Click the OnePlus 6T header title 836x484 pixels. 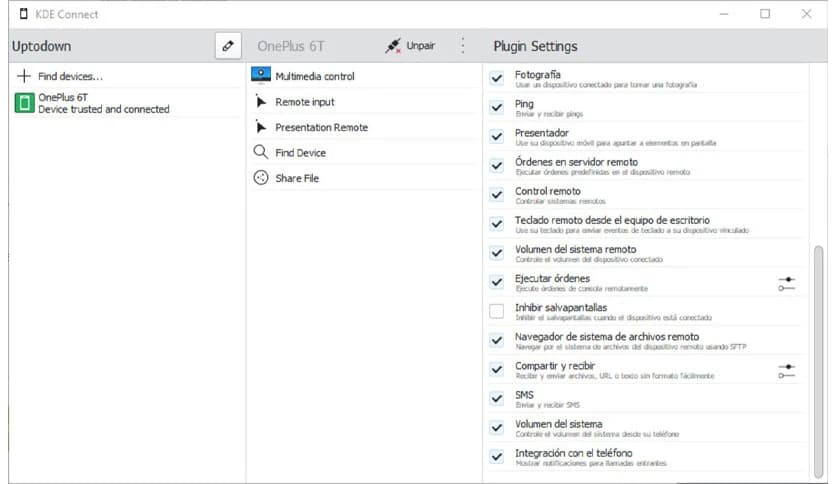(291, 46)
